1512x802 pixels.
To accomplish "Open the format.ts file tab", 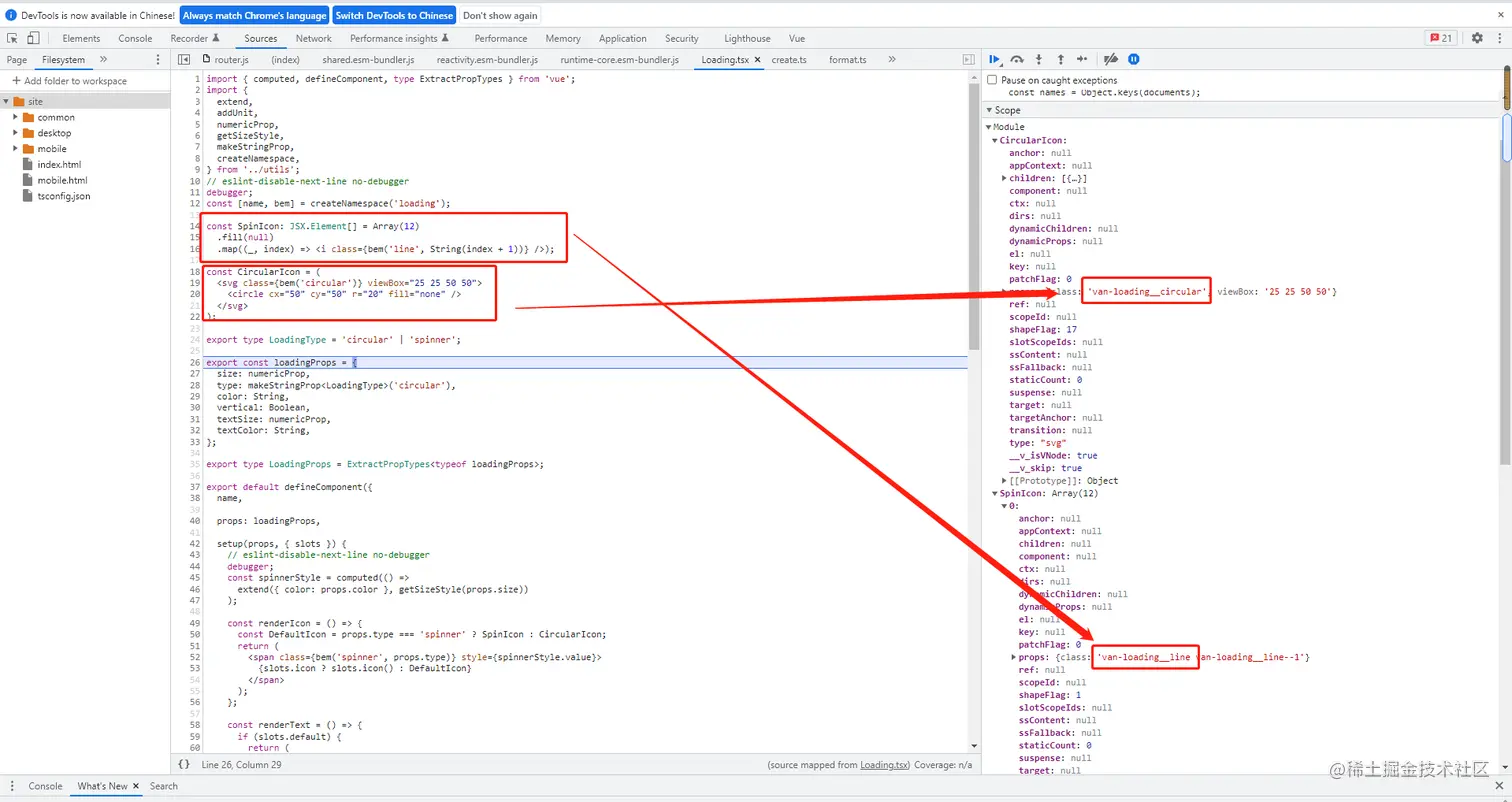I will pyautogui.click(x=847, y=60).
